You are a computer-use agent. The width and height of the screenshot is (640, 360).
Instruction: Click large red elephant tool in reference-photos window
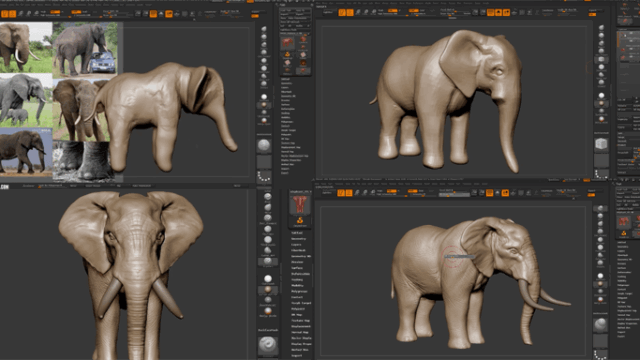[287, 42]
